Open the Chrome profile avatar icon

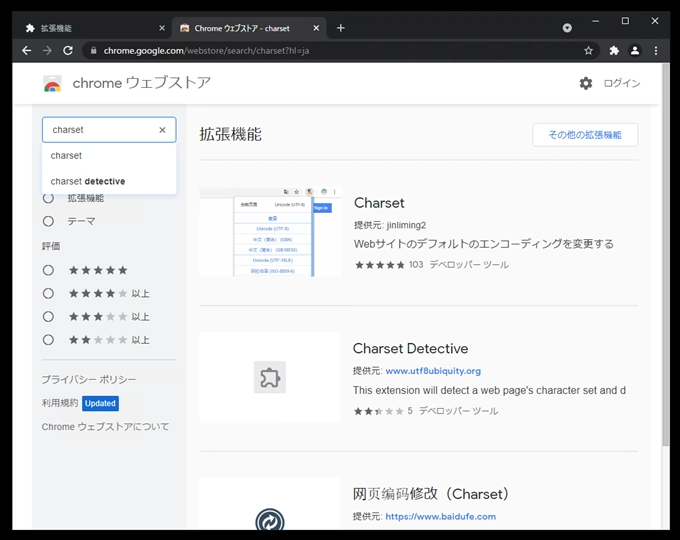[635, 51]
